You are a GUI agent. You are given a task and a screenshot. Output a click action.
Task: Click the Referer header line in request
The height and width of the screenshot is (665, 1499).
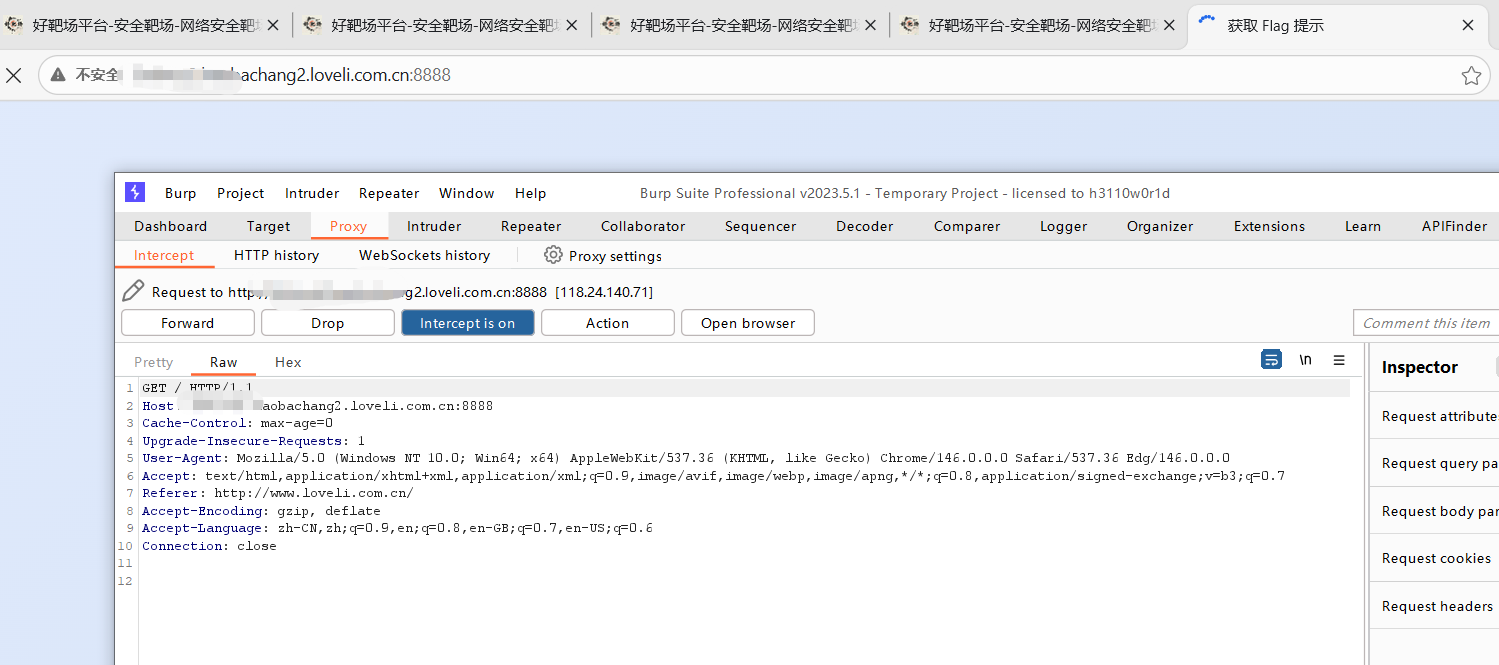[278, 493]
